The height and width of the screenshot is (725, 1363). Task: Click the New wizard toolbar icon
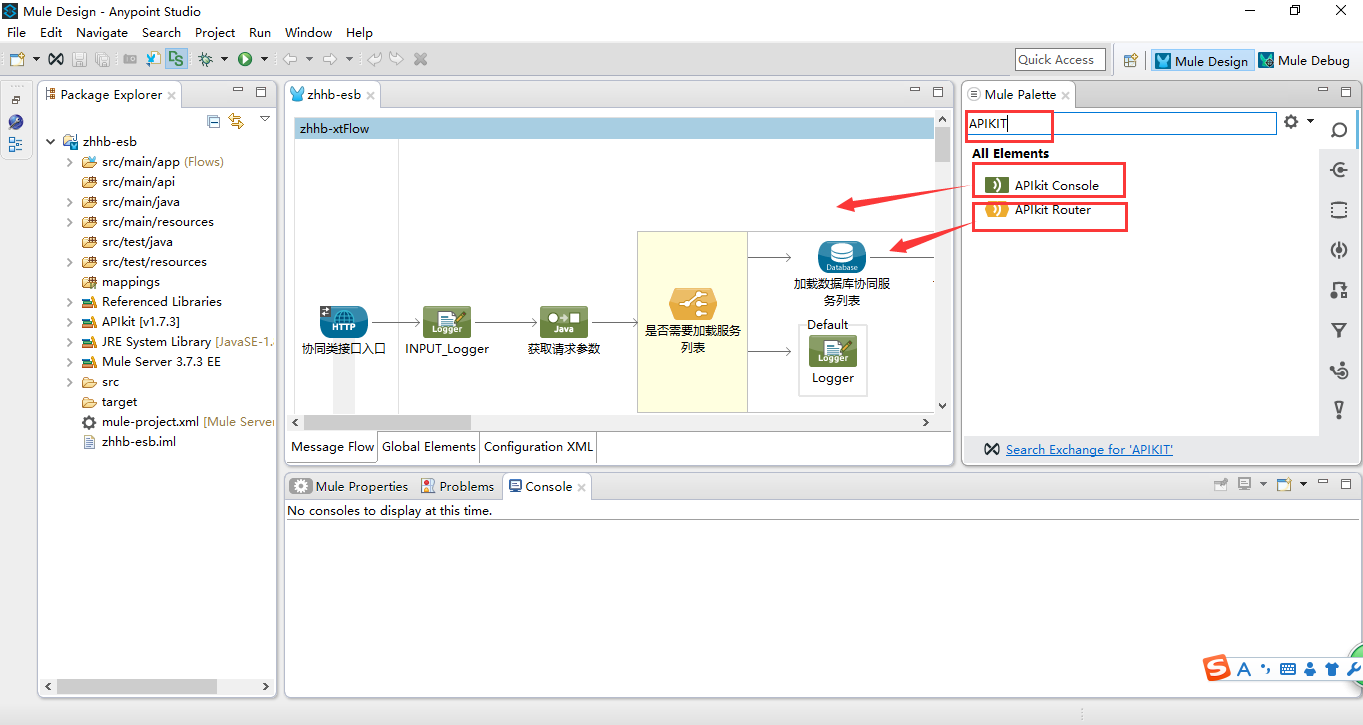[17, 59]
